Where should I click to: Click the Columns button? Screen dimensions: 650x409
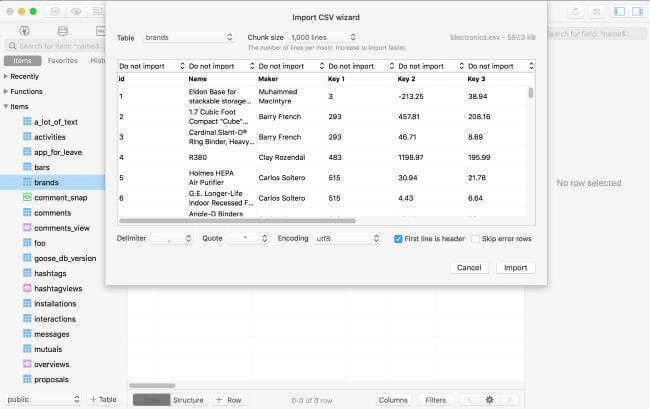point(393,400)
